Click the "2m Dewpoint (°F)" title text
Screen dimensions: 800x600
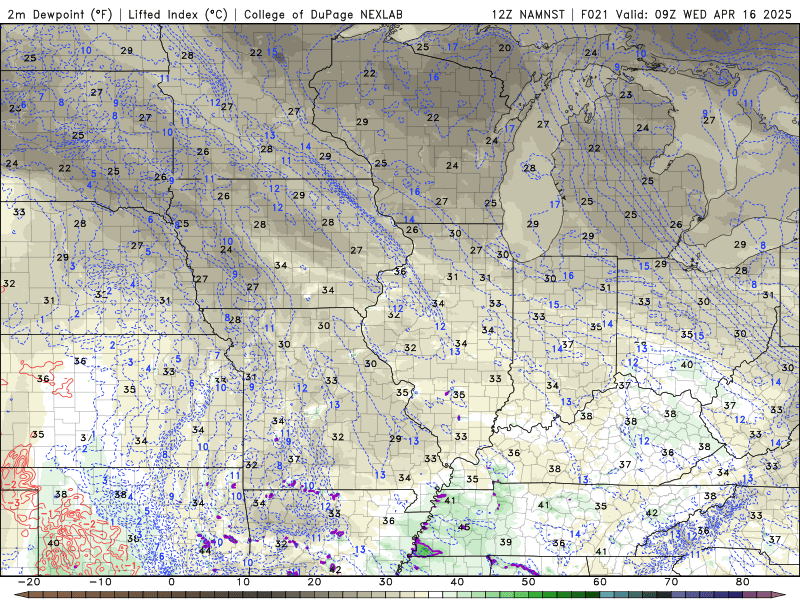pos(59,14)
